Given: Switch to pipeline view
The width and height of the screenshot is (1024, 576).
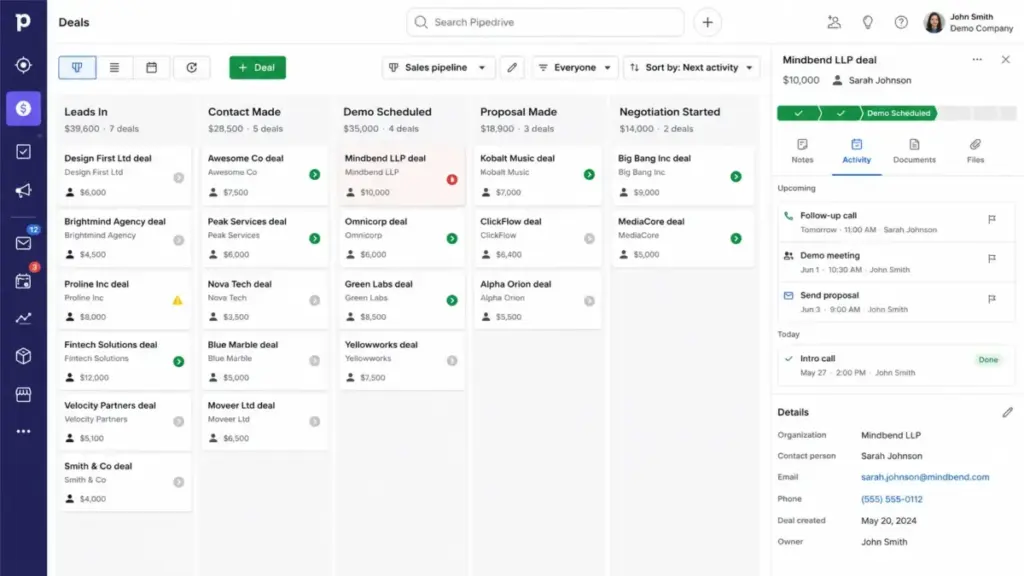Looking at the screenshot, I should click(x=77, y=67).
